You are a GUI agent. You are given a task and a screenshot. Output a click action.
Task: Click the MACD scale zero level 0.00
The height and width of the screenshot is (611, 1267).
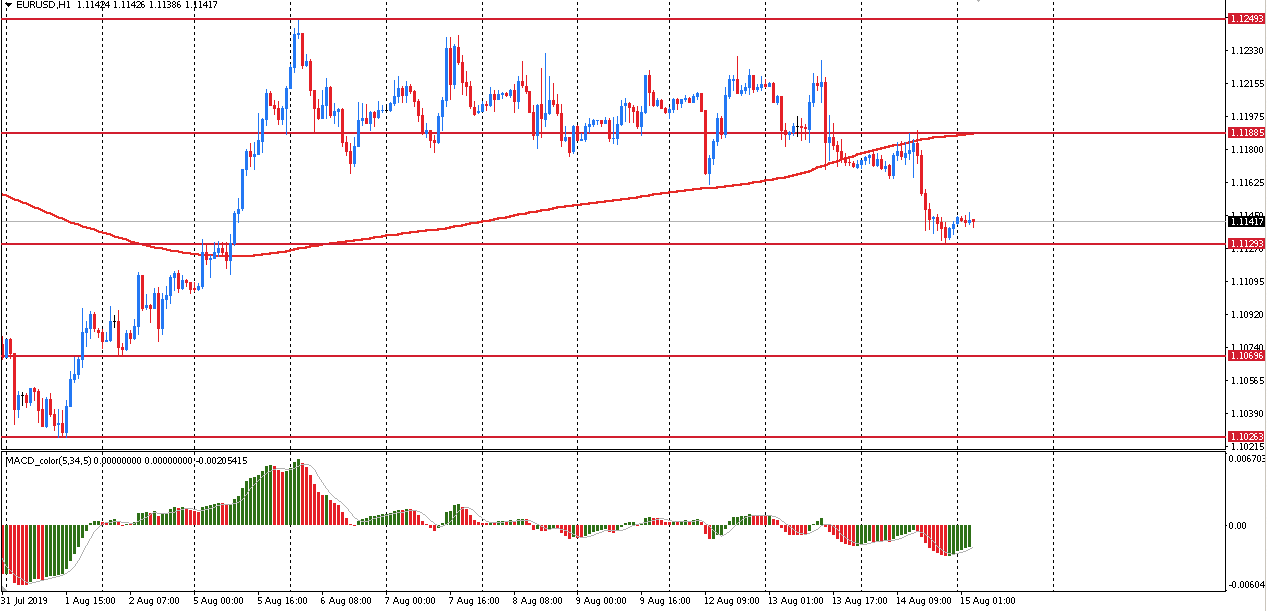(1238, 525)
